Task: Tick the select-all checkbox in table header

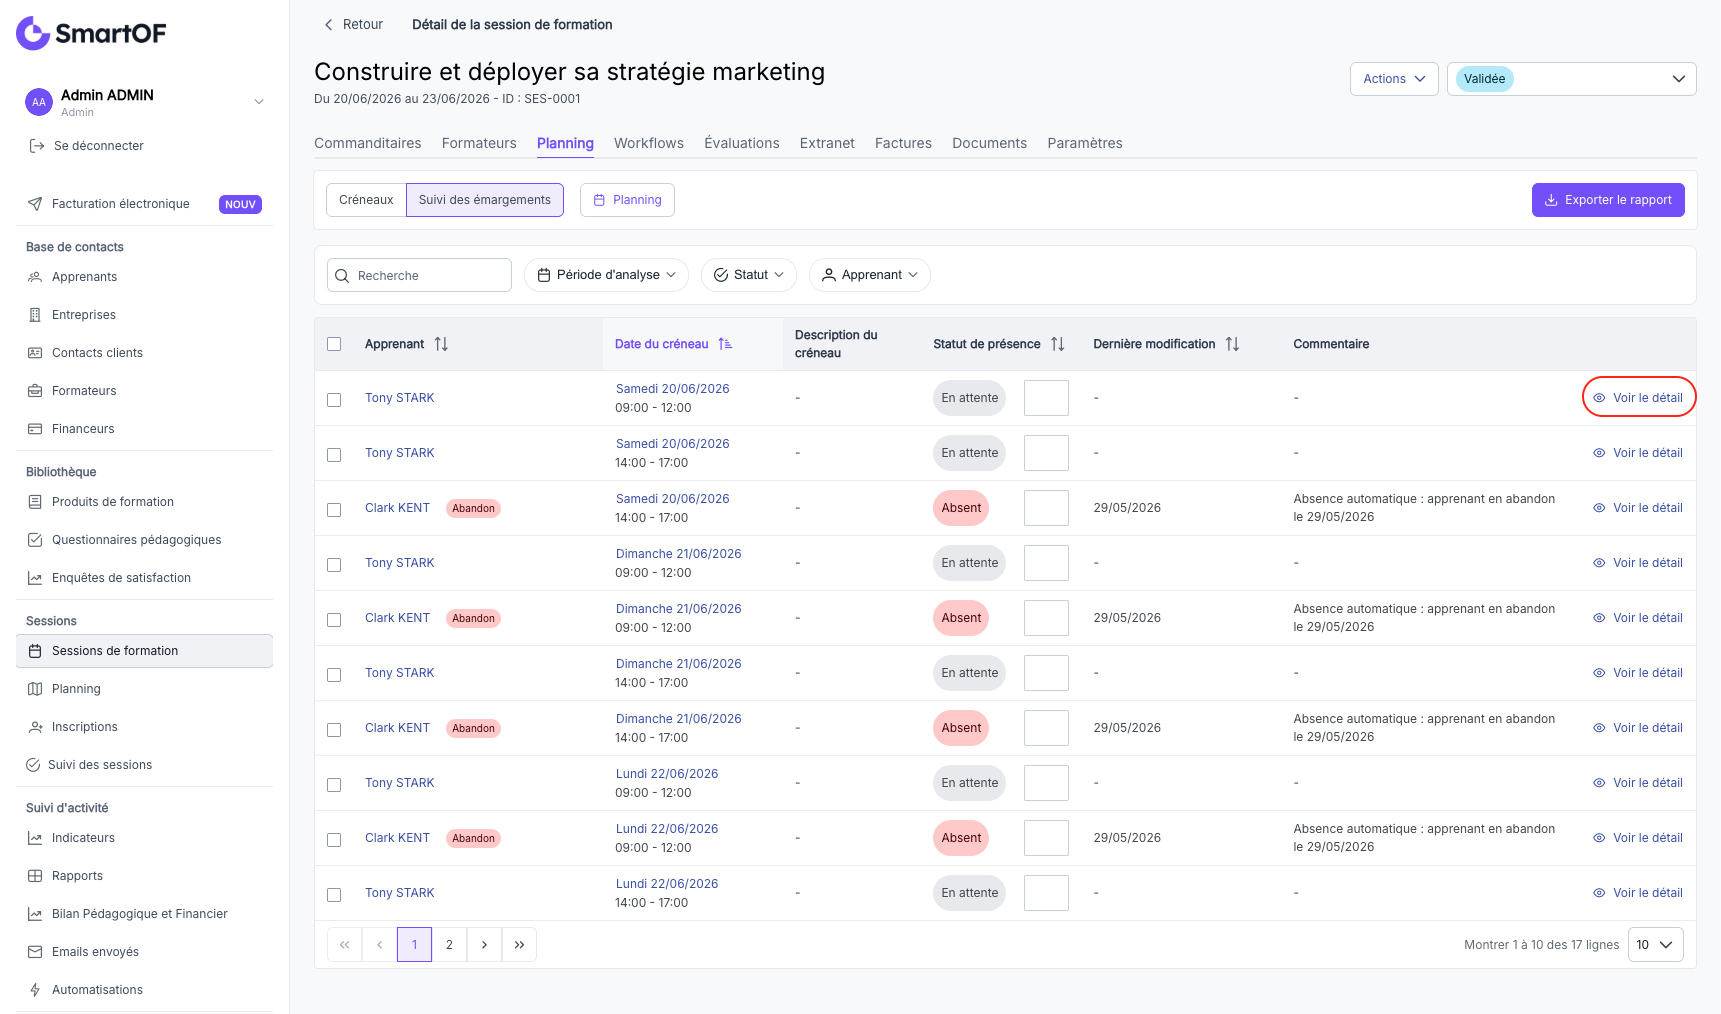Action: pos(334,344)
